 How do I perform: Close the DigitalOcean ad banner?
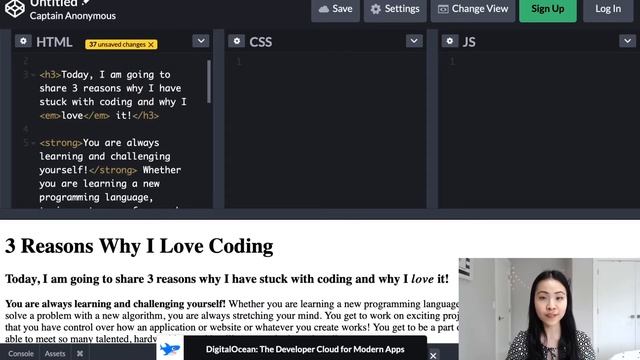(x=433, y=356)
